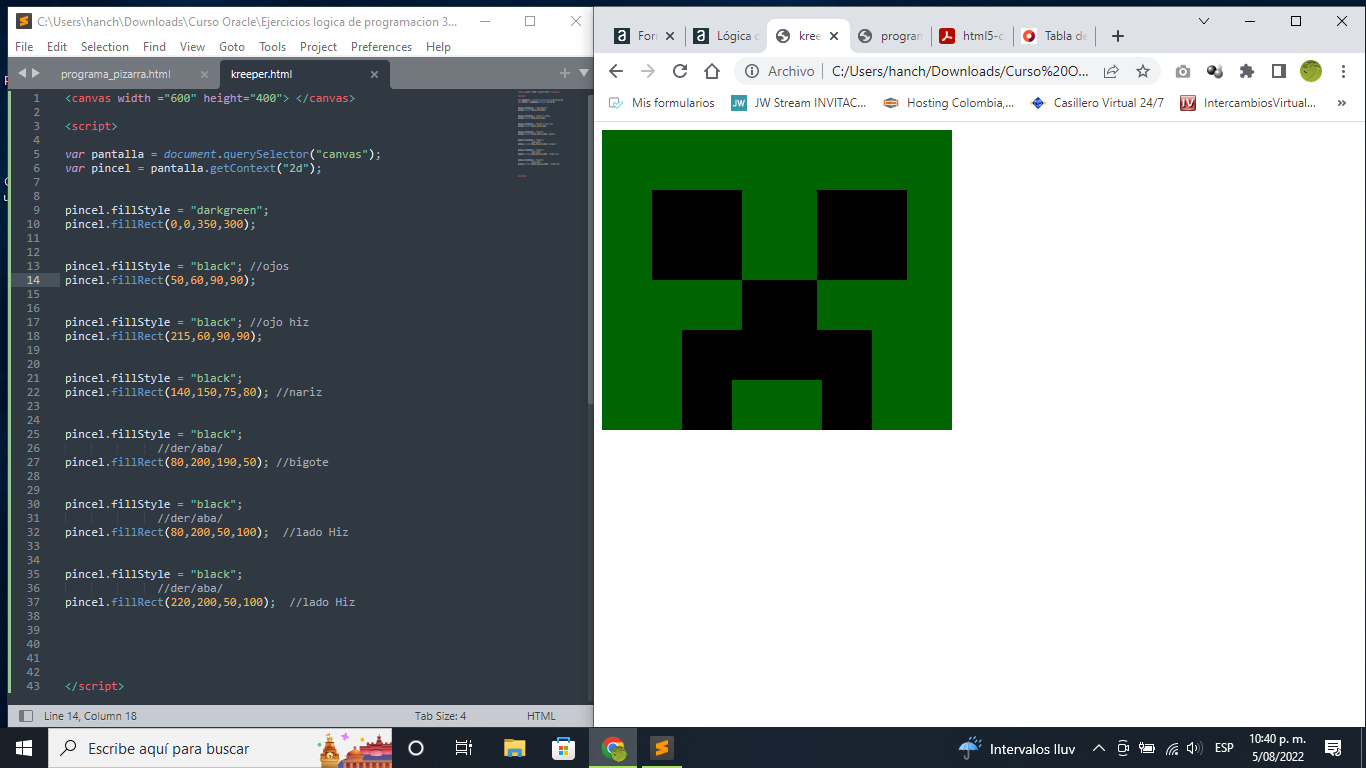1366x768 pixels.
Task: Show more bookmarks with the double chevron
Action: pos(1342,103)
